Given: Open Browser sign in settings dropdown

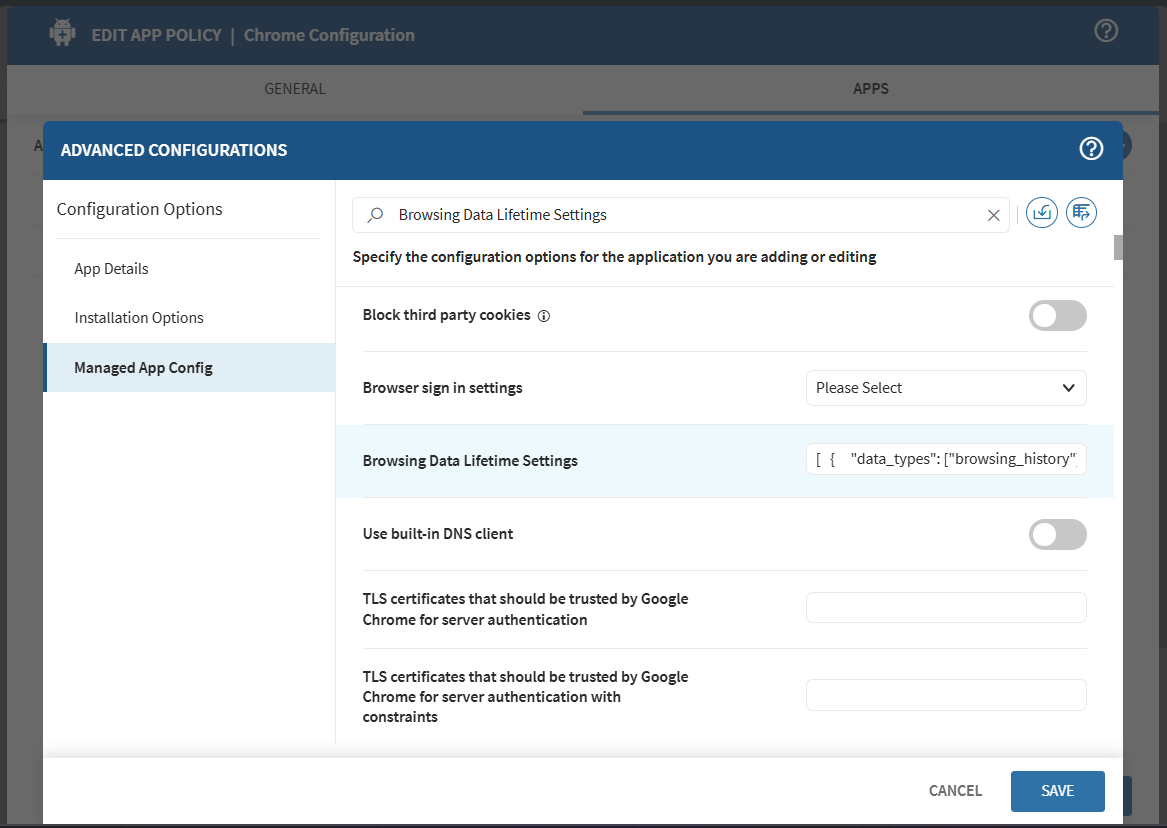Looking at the screenshot, I should (945, 388).
